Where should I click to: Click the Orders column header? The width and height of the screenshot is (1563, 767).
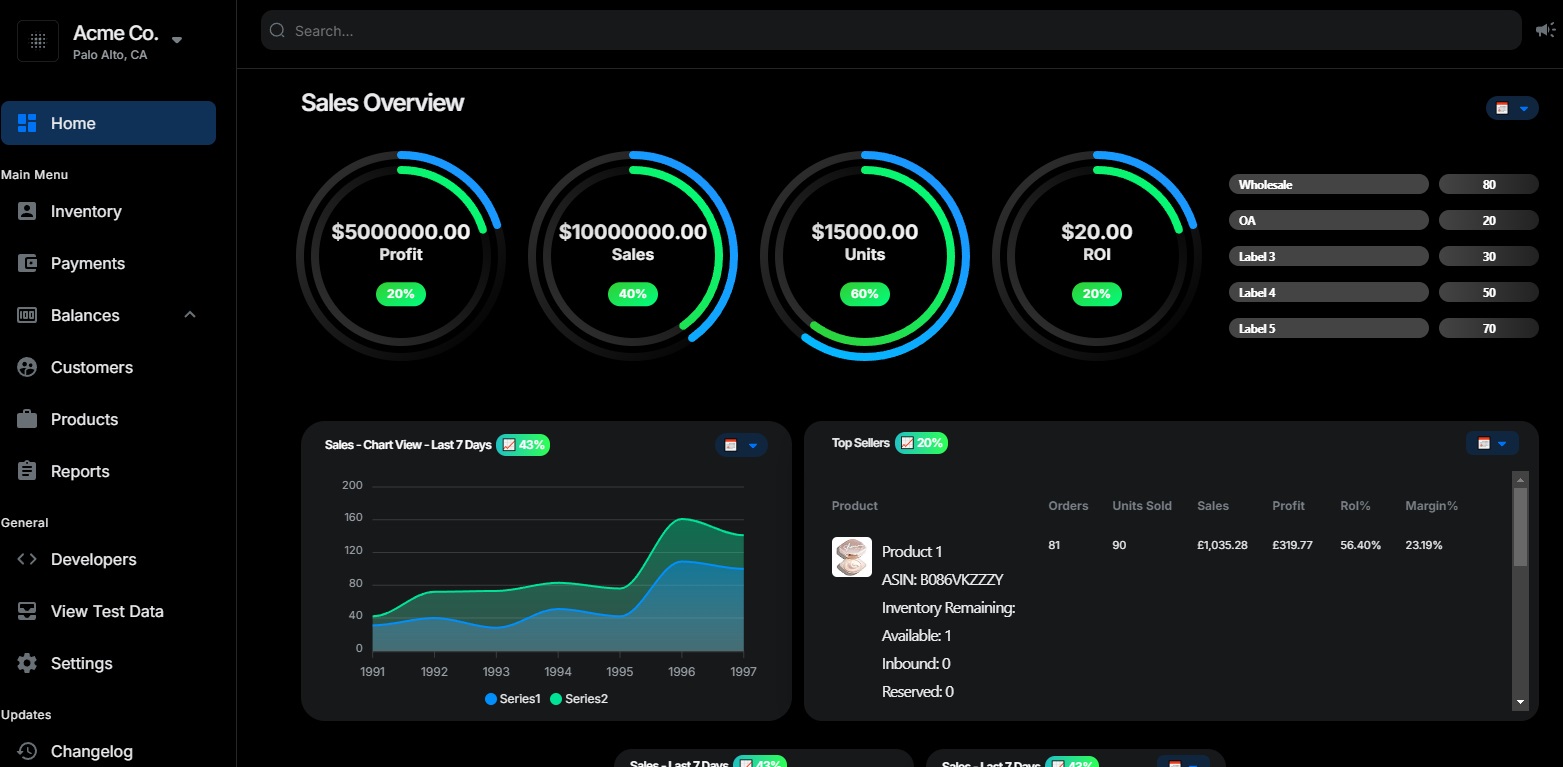[x=1068, y=506]
